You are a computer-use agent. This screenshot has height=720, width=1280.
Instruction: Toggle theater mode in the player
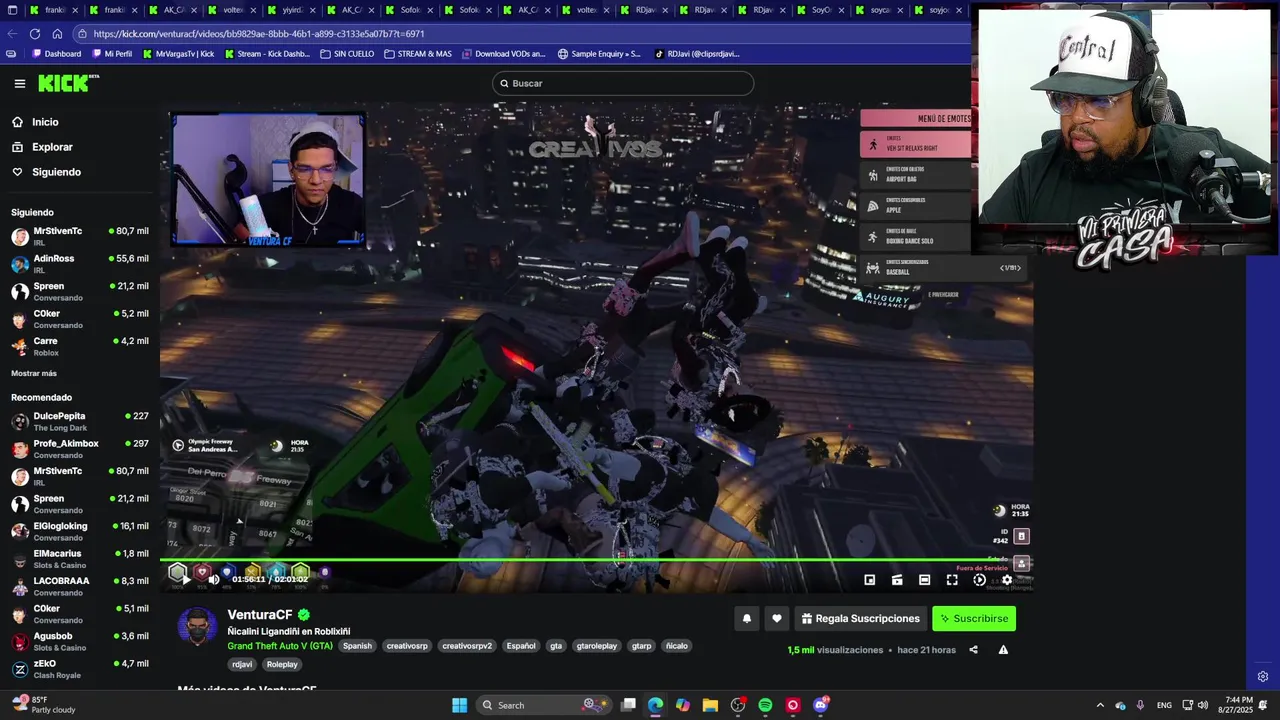(925, 580)
